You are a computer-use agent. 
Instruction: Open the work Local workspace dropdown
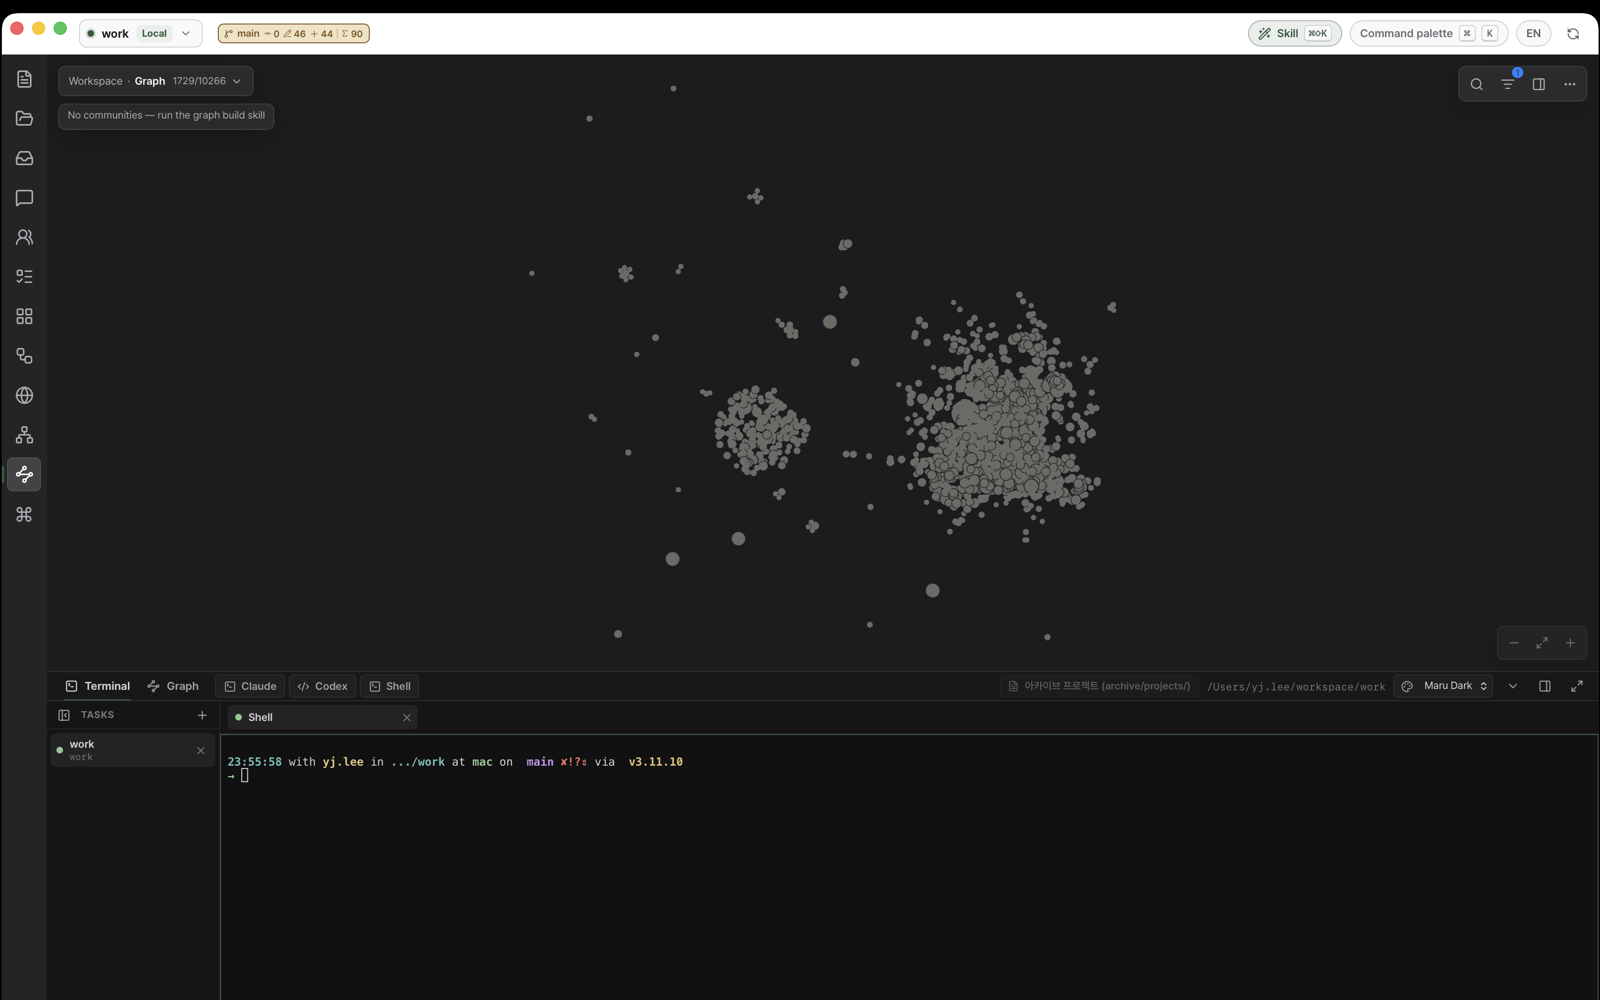click(x=140, y=33)
